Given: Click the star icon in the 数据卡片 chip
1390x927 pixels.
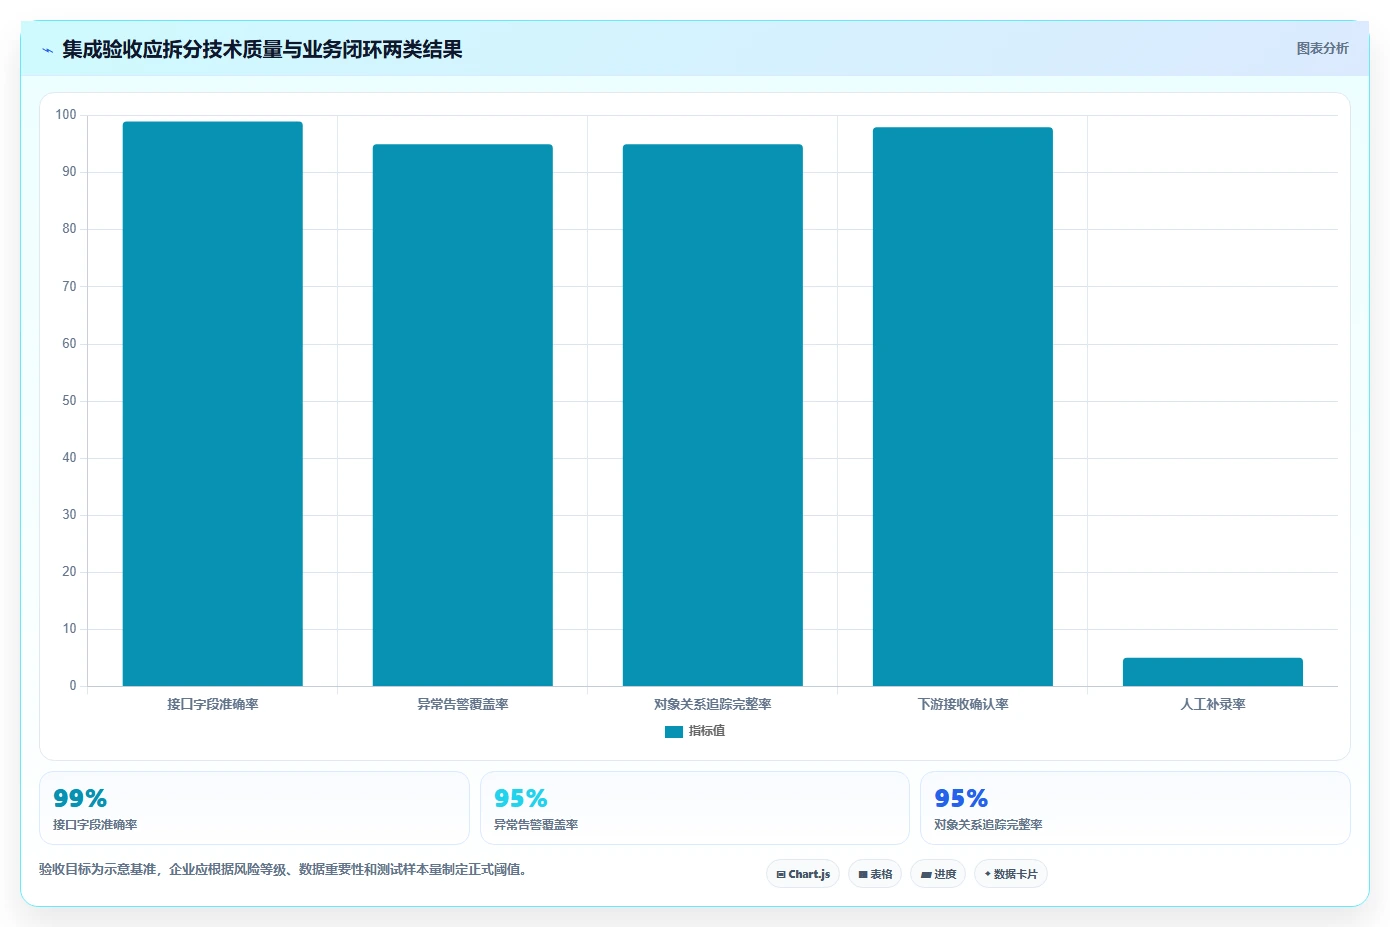Looking at the screenshot, I should coord(988,874).
